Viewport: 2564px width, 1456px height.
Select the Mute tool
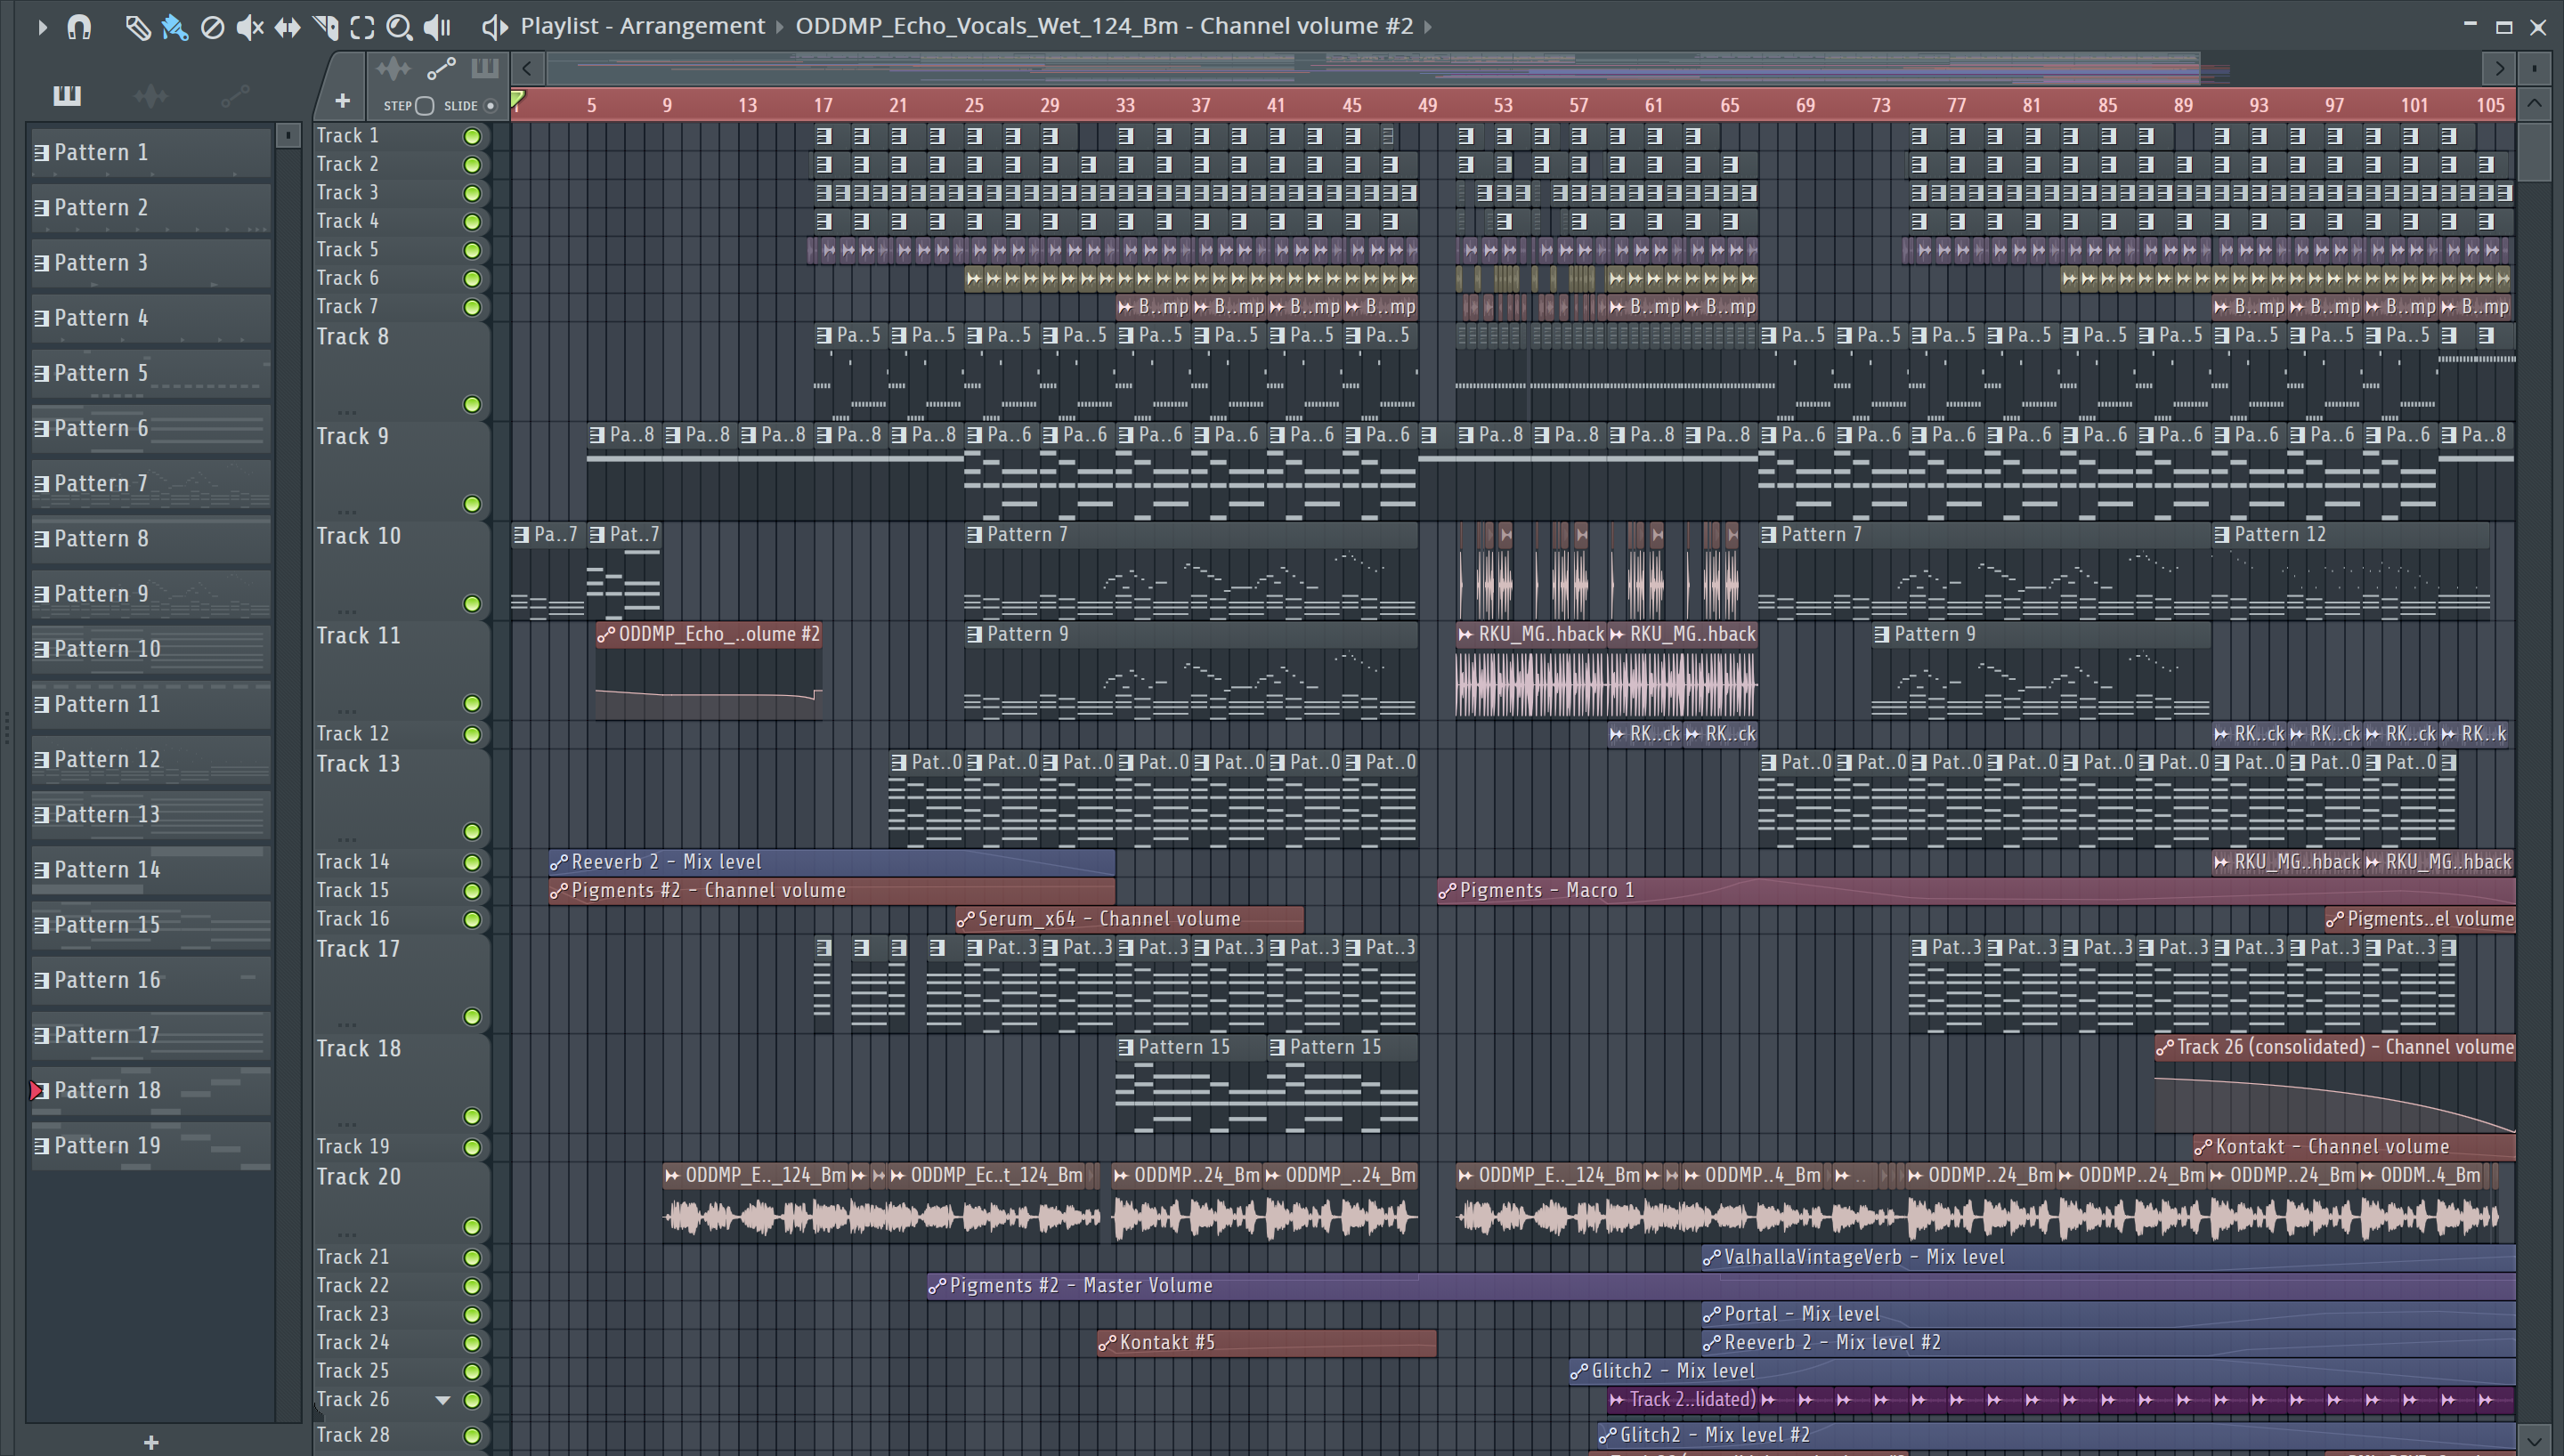tap(250, 27)
